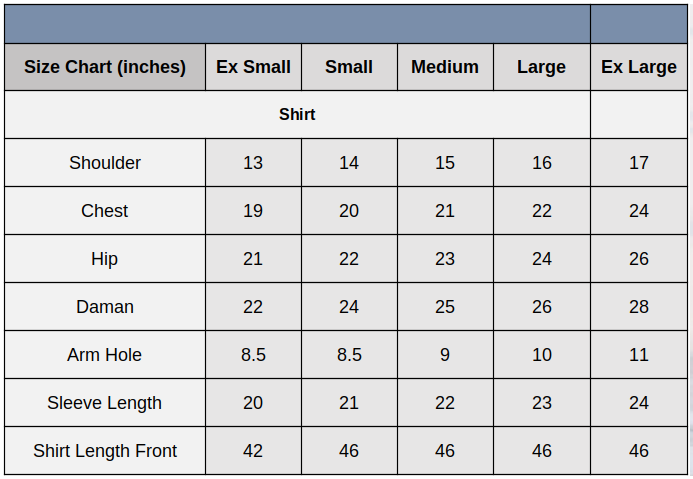Select the Small Chest value 20
The height and width of the screenshot is (479, 693).
point(349,211)
